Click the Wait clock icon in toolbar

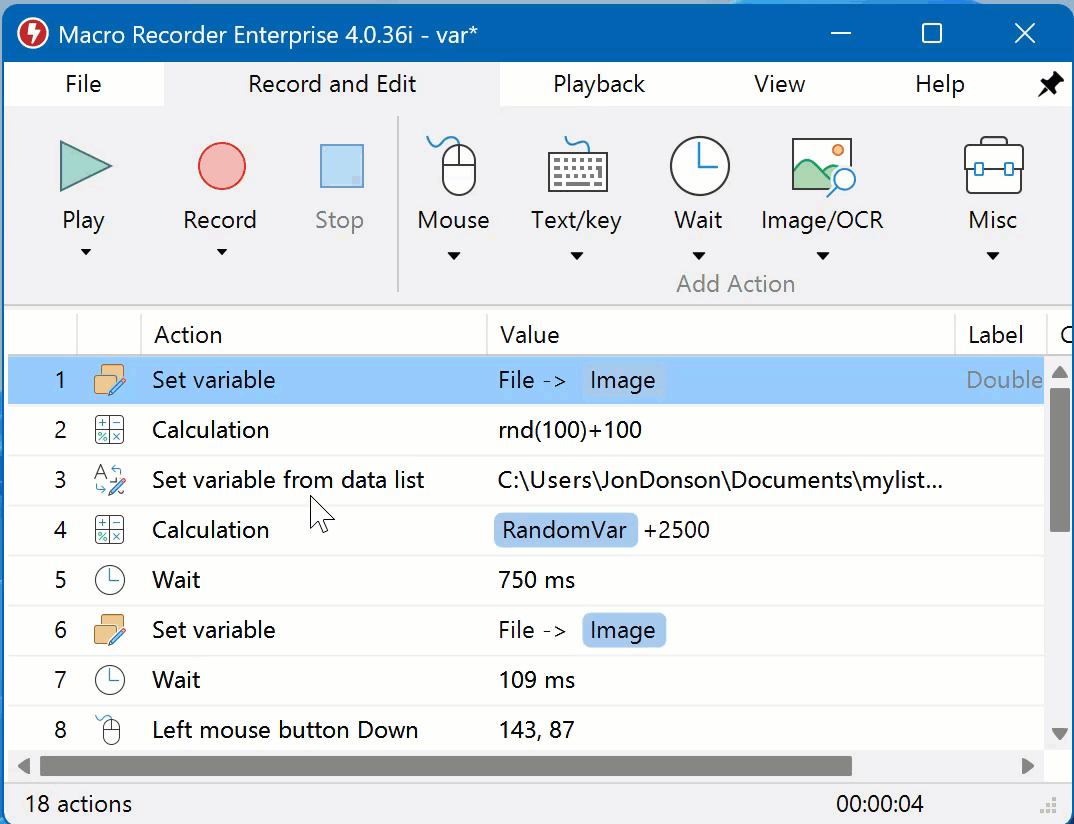[699, 166]
